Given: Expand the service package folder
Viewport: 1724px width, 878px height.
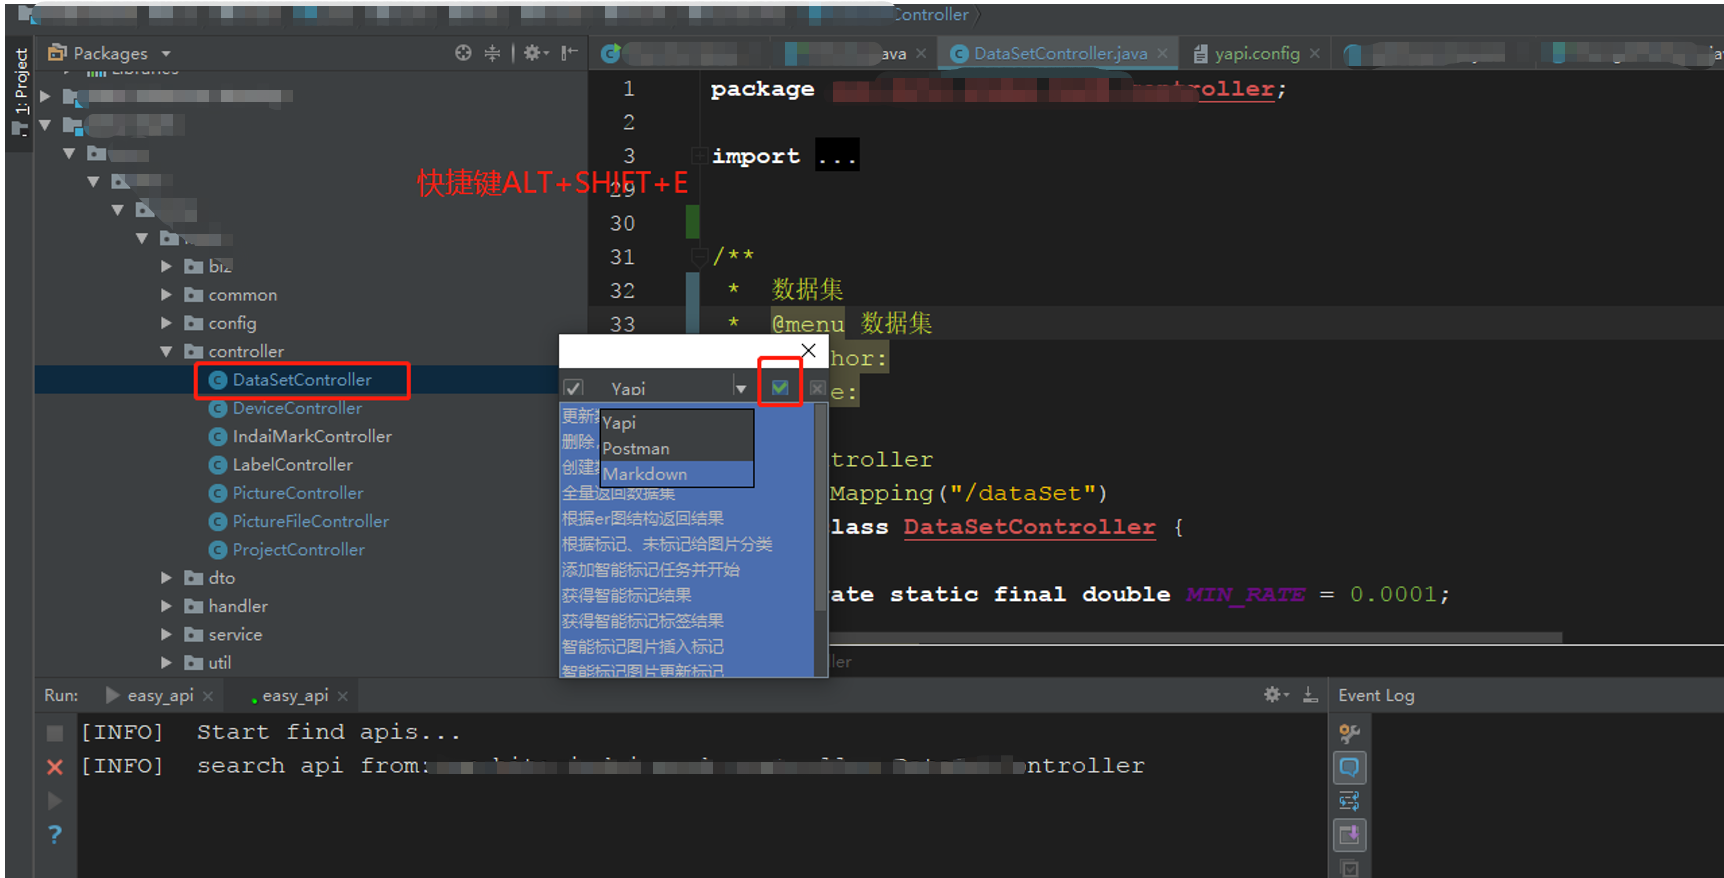Looking at the screenshot, I should click(166, 634).
